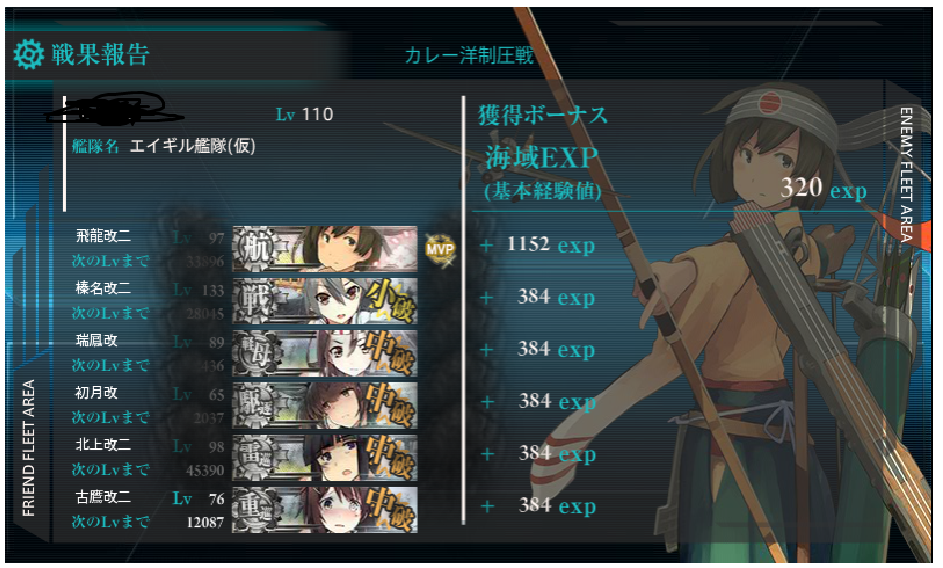Click the 飛龍改二 ship portrait banner

(x=325, y=248)
